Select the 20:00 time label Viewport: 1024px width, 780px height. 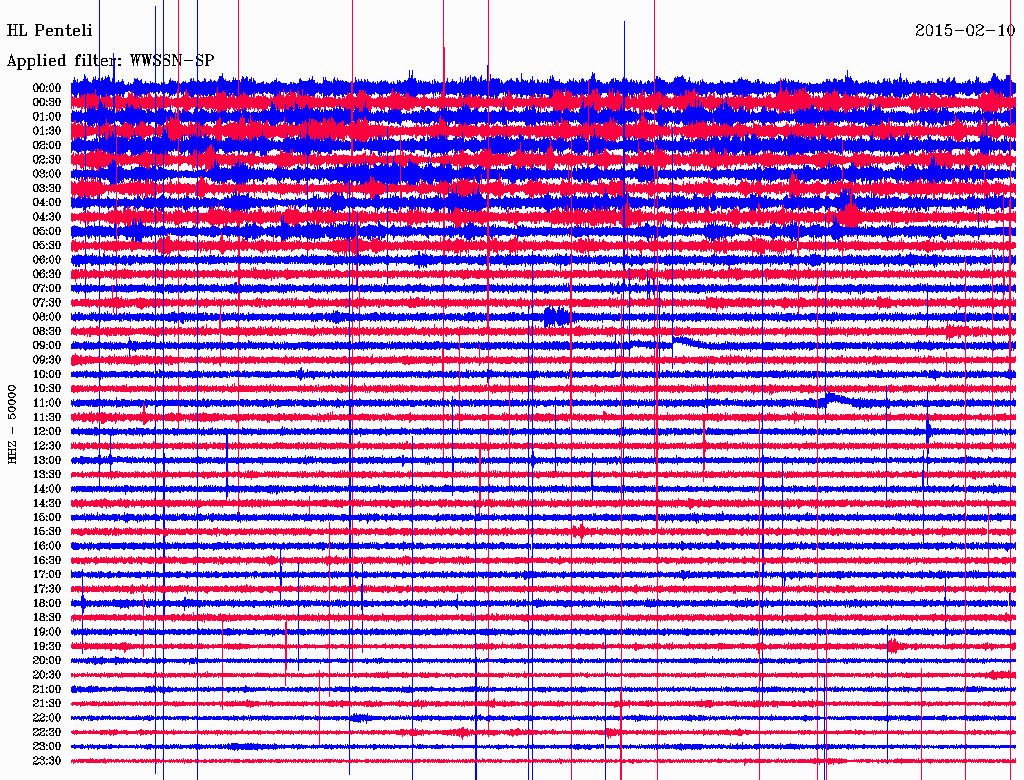47,660
